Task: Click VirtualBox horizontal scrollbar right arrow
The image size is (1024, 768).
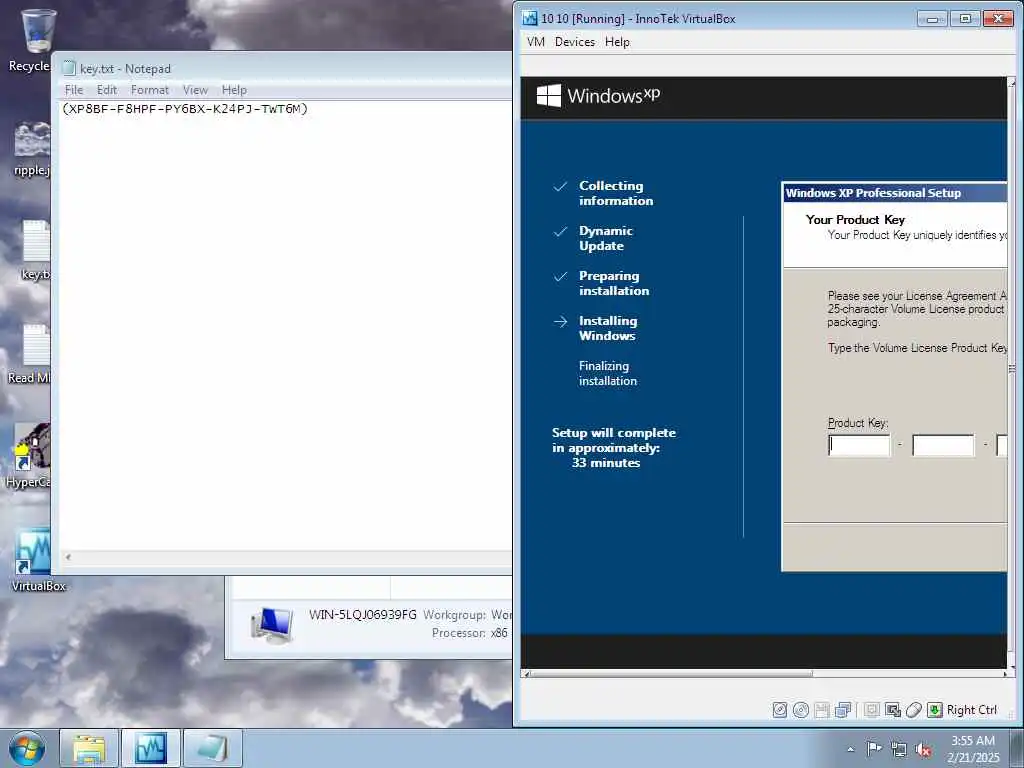Action: point(1005,673)
